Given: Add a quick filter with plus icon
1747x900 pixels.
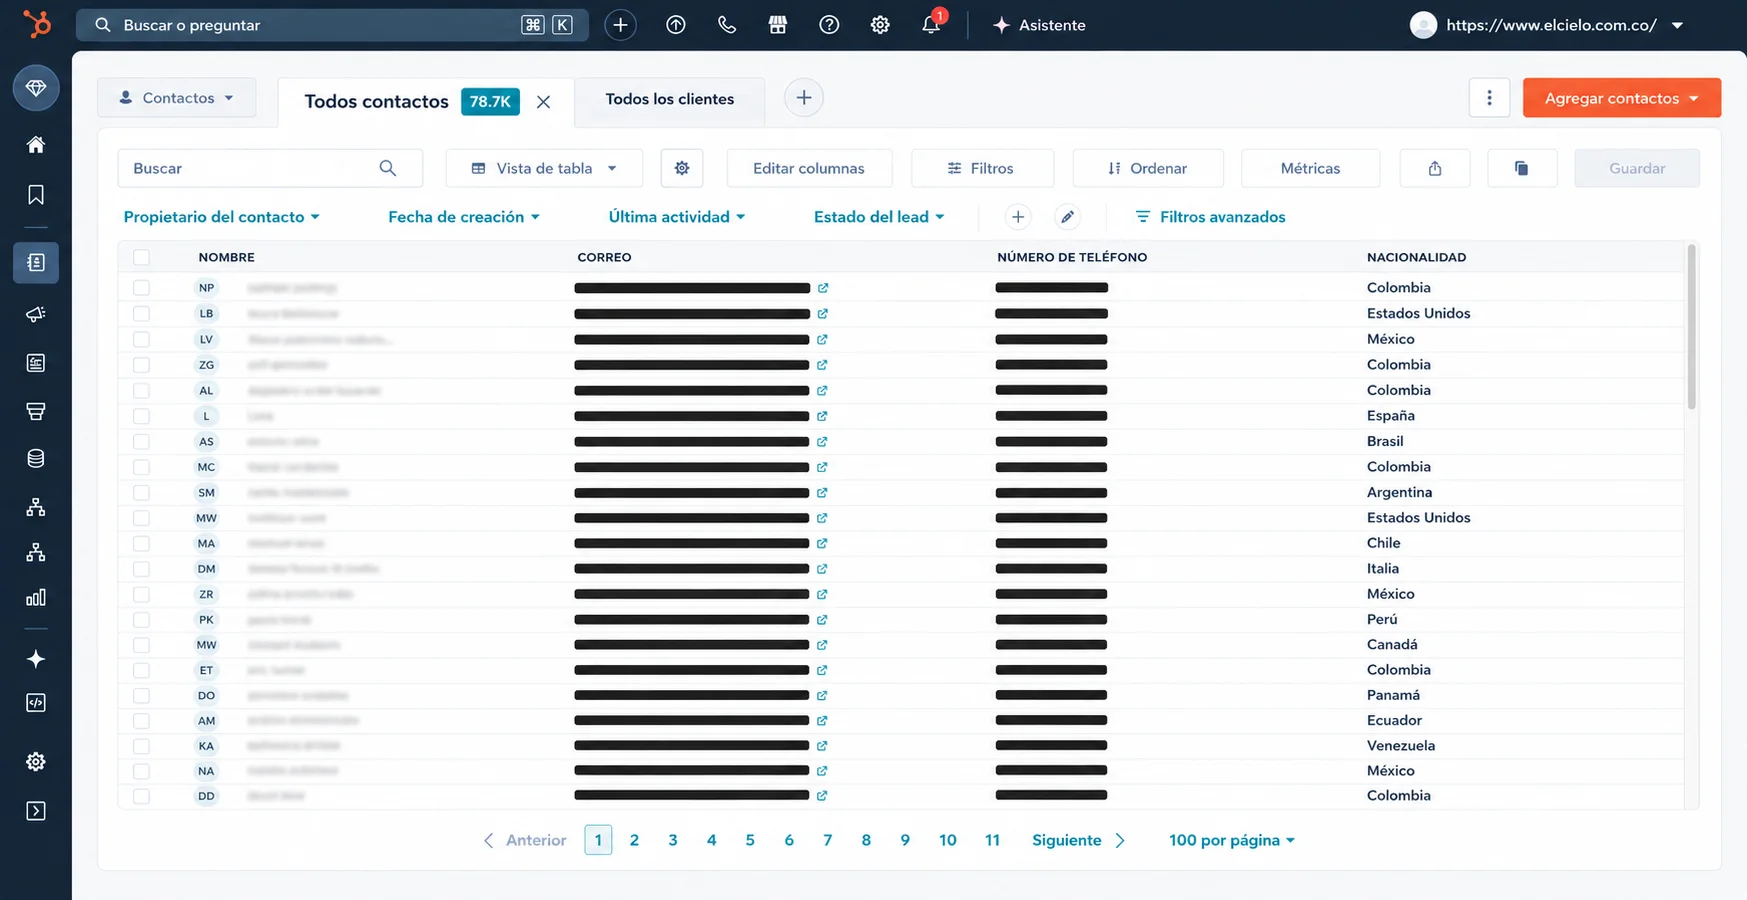Looking at the screenshot, I should pos(1018,217).
